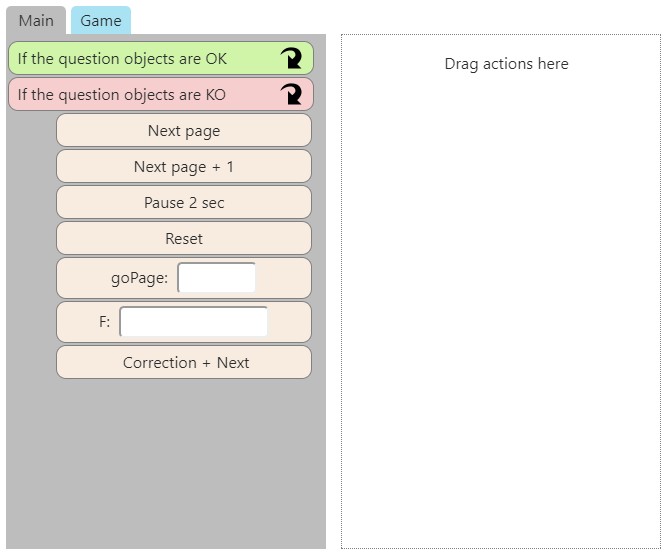Click the 'Drag actions here' placeholder text
The image size is (671, 556).
[x=506, y=64]
